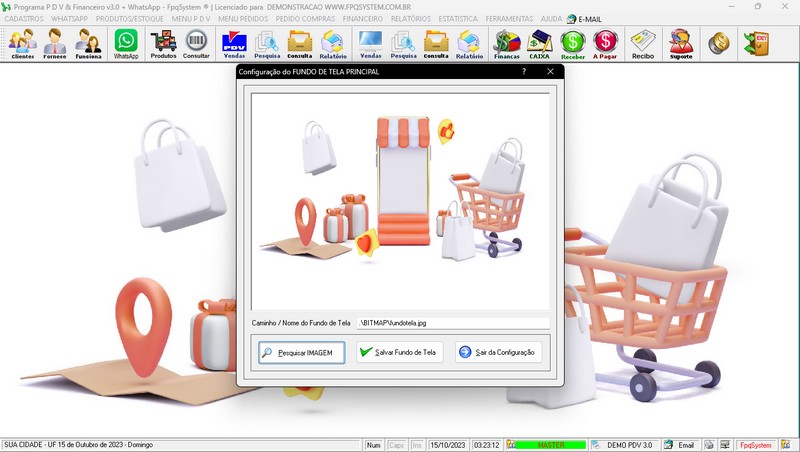Open the FERRAMENTAS menu

coord(509,19)
